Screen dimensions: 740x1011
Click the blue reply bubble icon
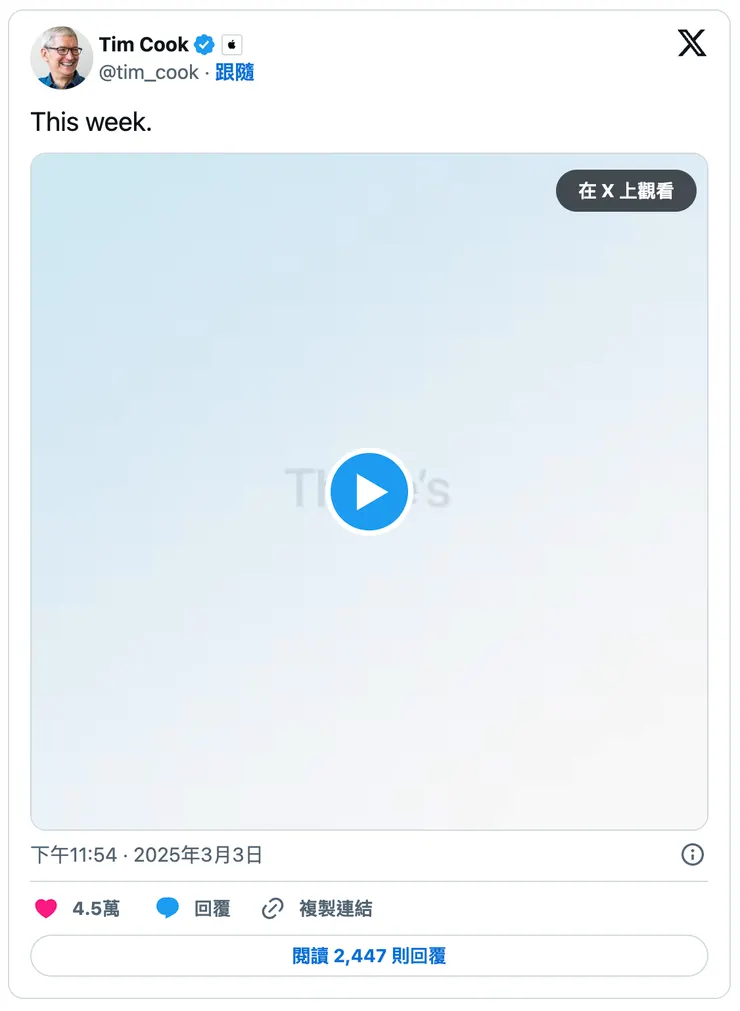pos(168,908)
